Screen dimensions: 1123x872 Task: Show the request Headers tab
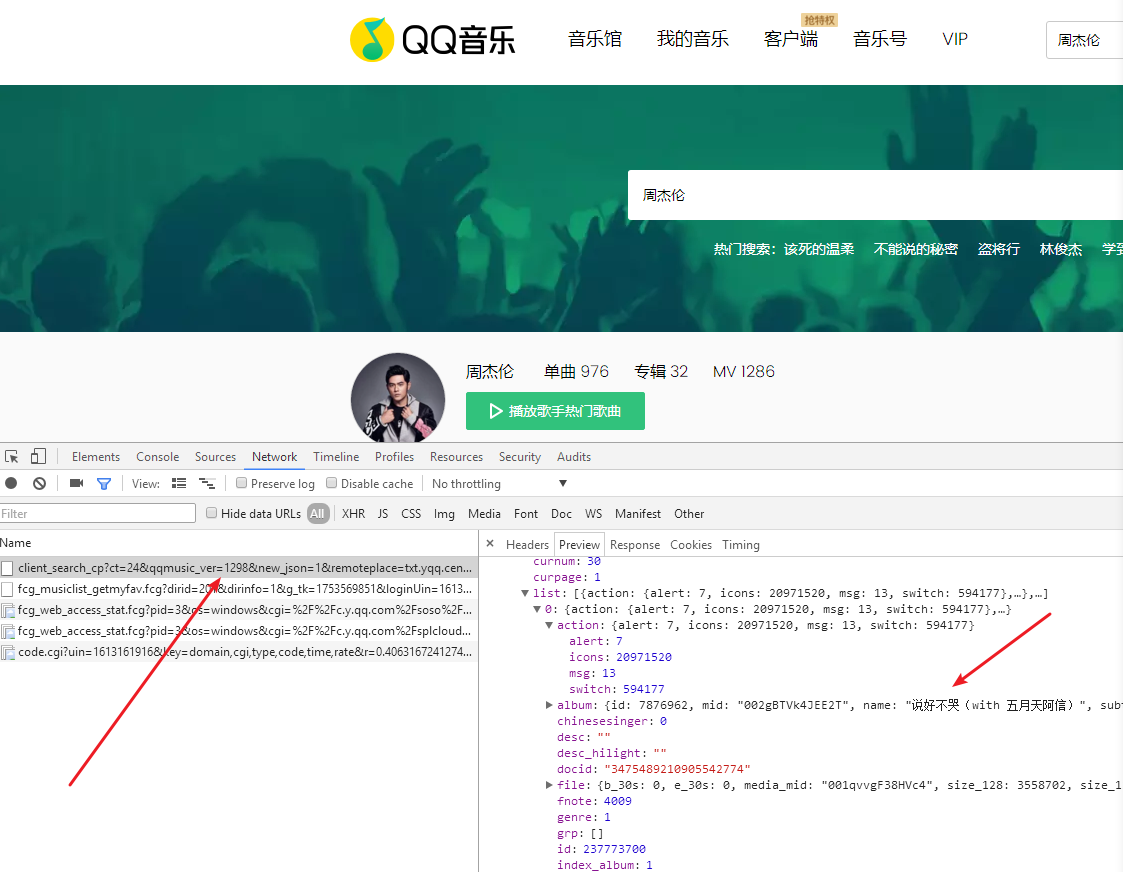pyautogui.click(x=527, y=545)
